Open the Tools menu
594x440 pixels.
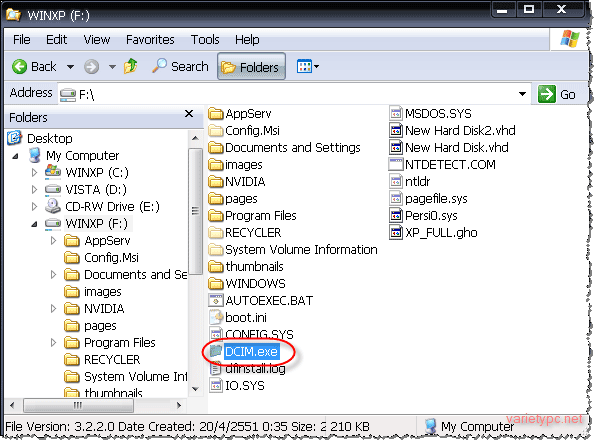coord(205,39)
